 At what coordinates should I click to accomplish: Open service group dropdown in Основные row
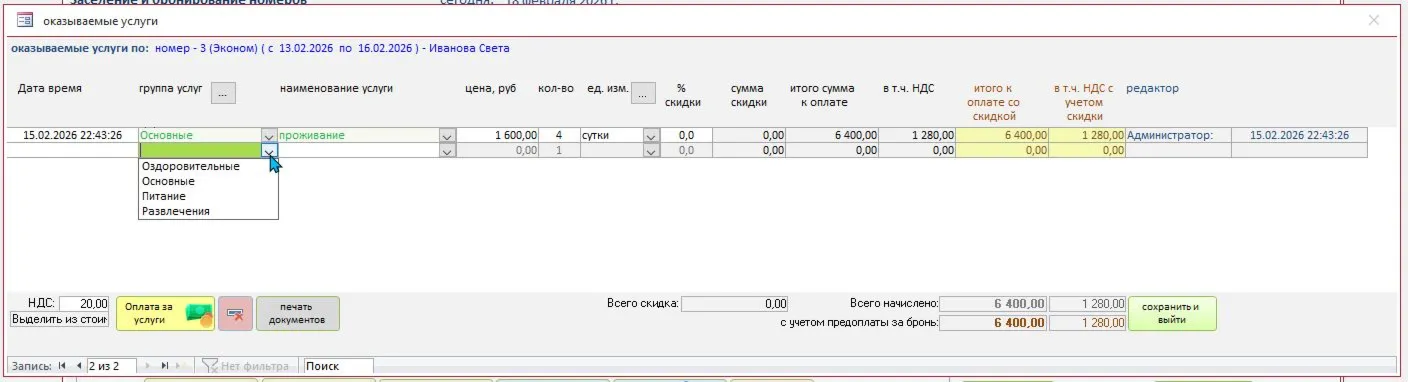pyautogui.click(x=269, y=135)
